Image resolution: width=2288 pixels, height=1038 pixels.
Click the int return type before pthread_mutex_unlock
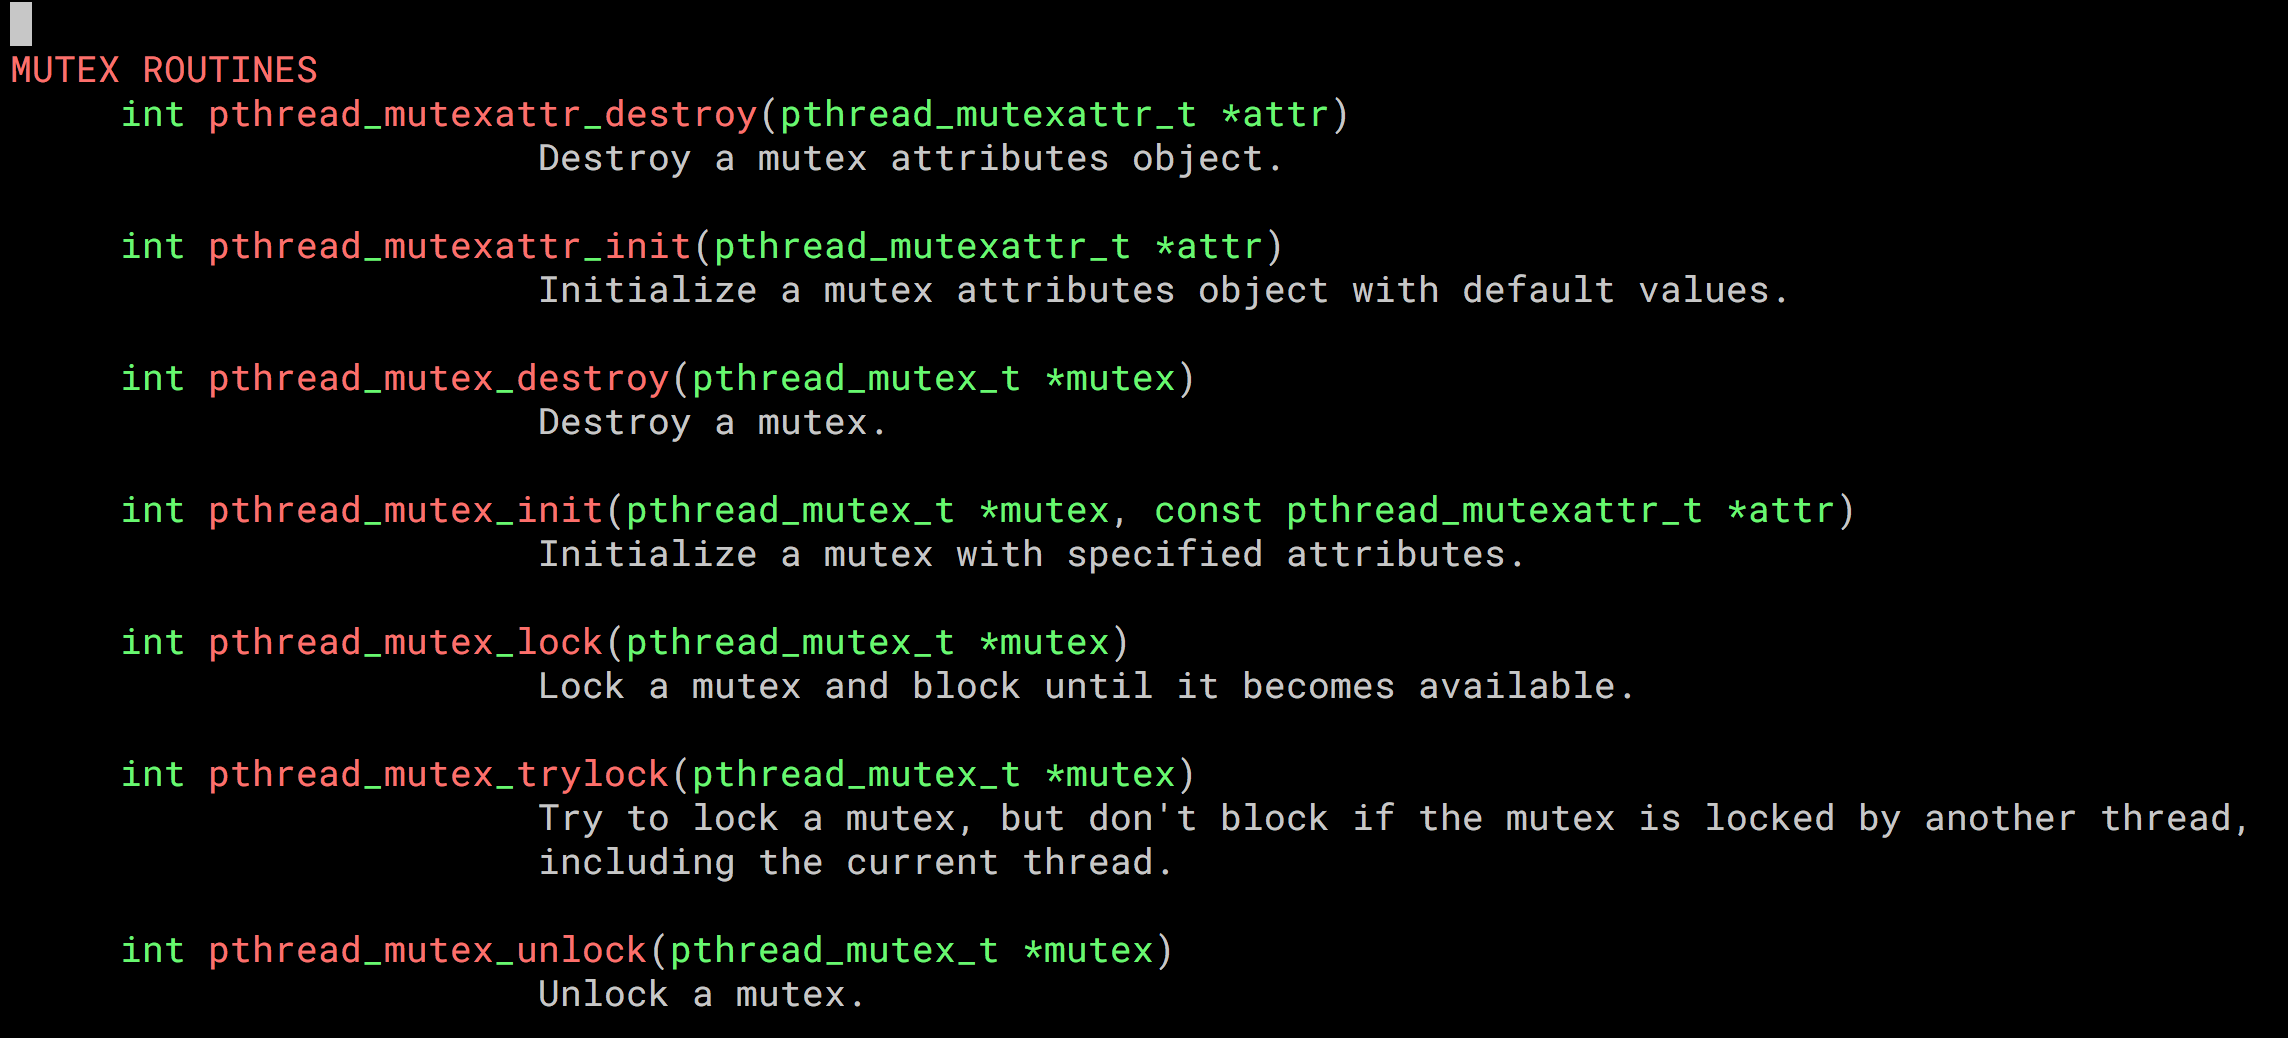(153, 950)
